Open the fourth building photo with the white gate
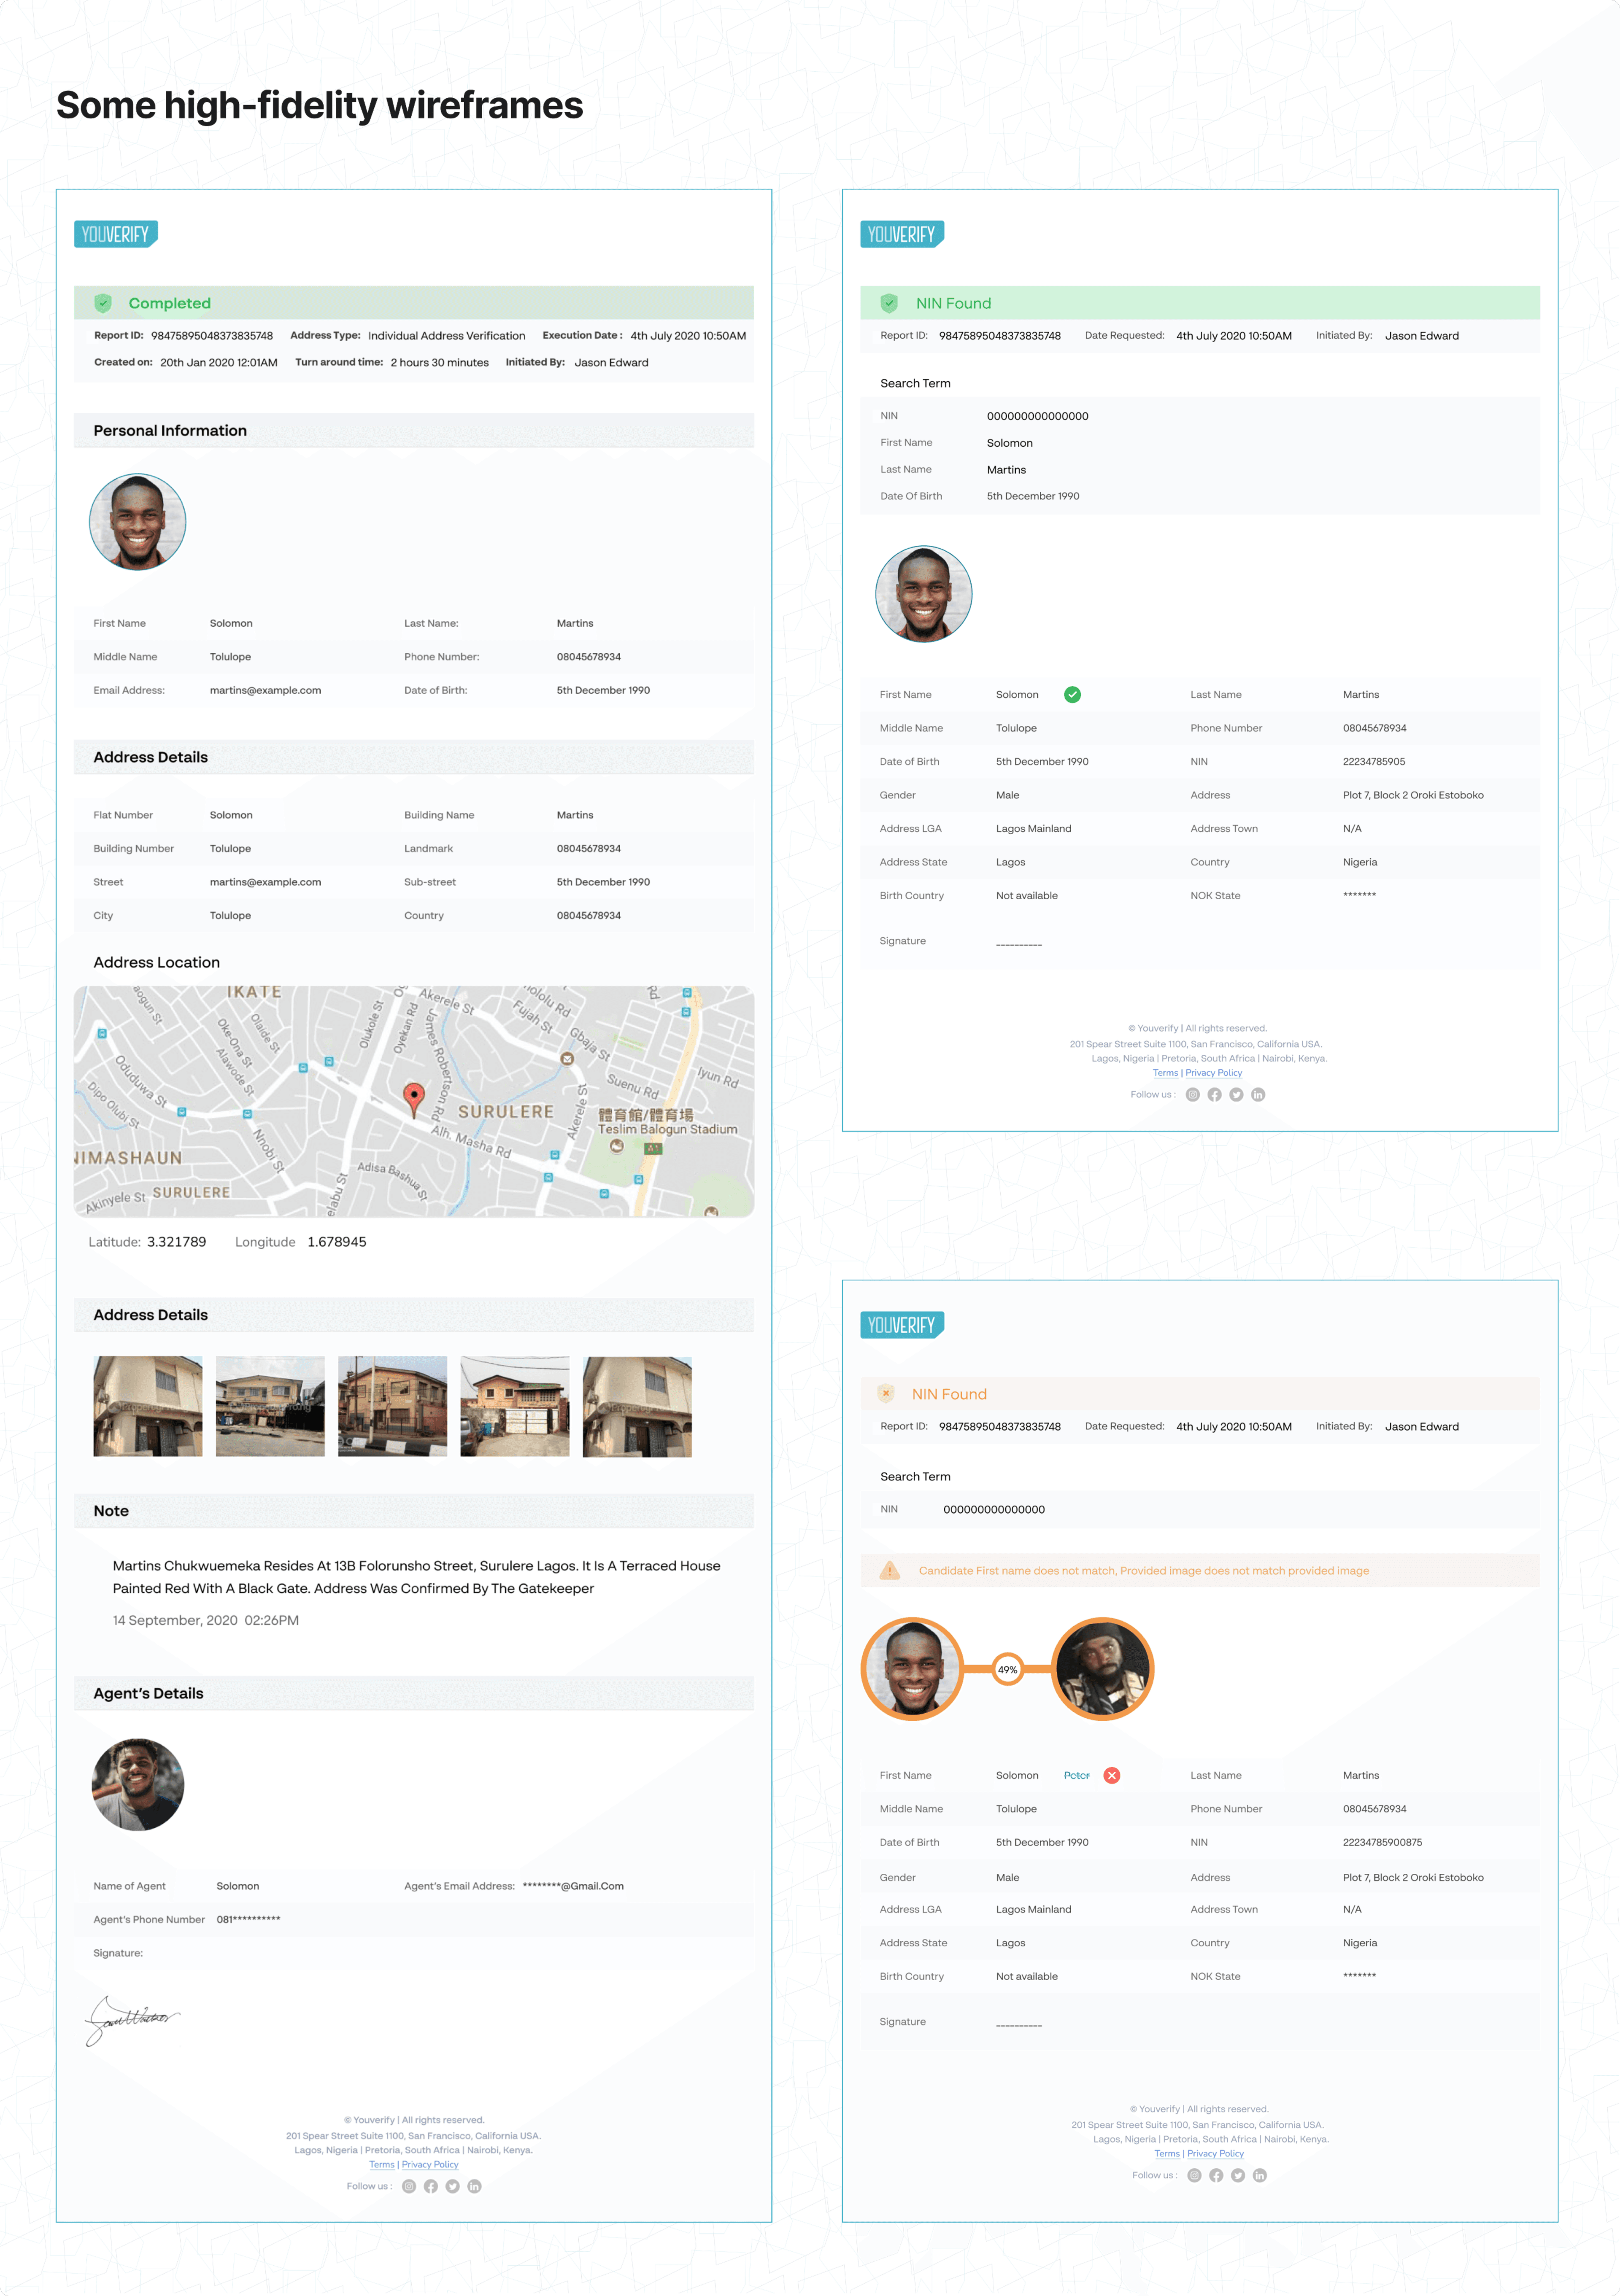Image resolution: width=1620 pixels, height=2296 pixels. [515, 1407]
